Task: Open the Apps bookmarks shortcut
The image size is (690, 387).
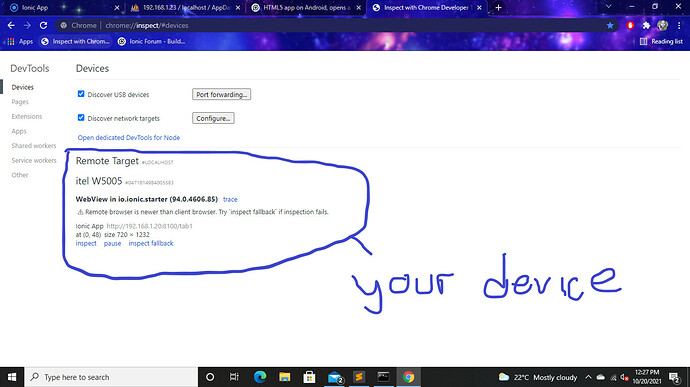Action: coord(20,41)
